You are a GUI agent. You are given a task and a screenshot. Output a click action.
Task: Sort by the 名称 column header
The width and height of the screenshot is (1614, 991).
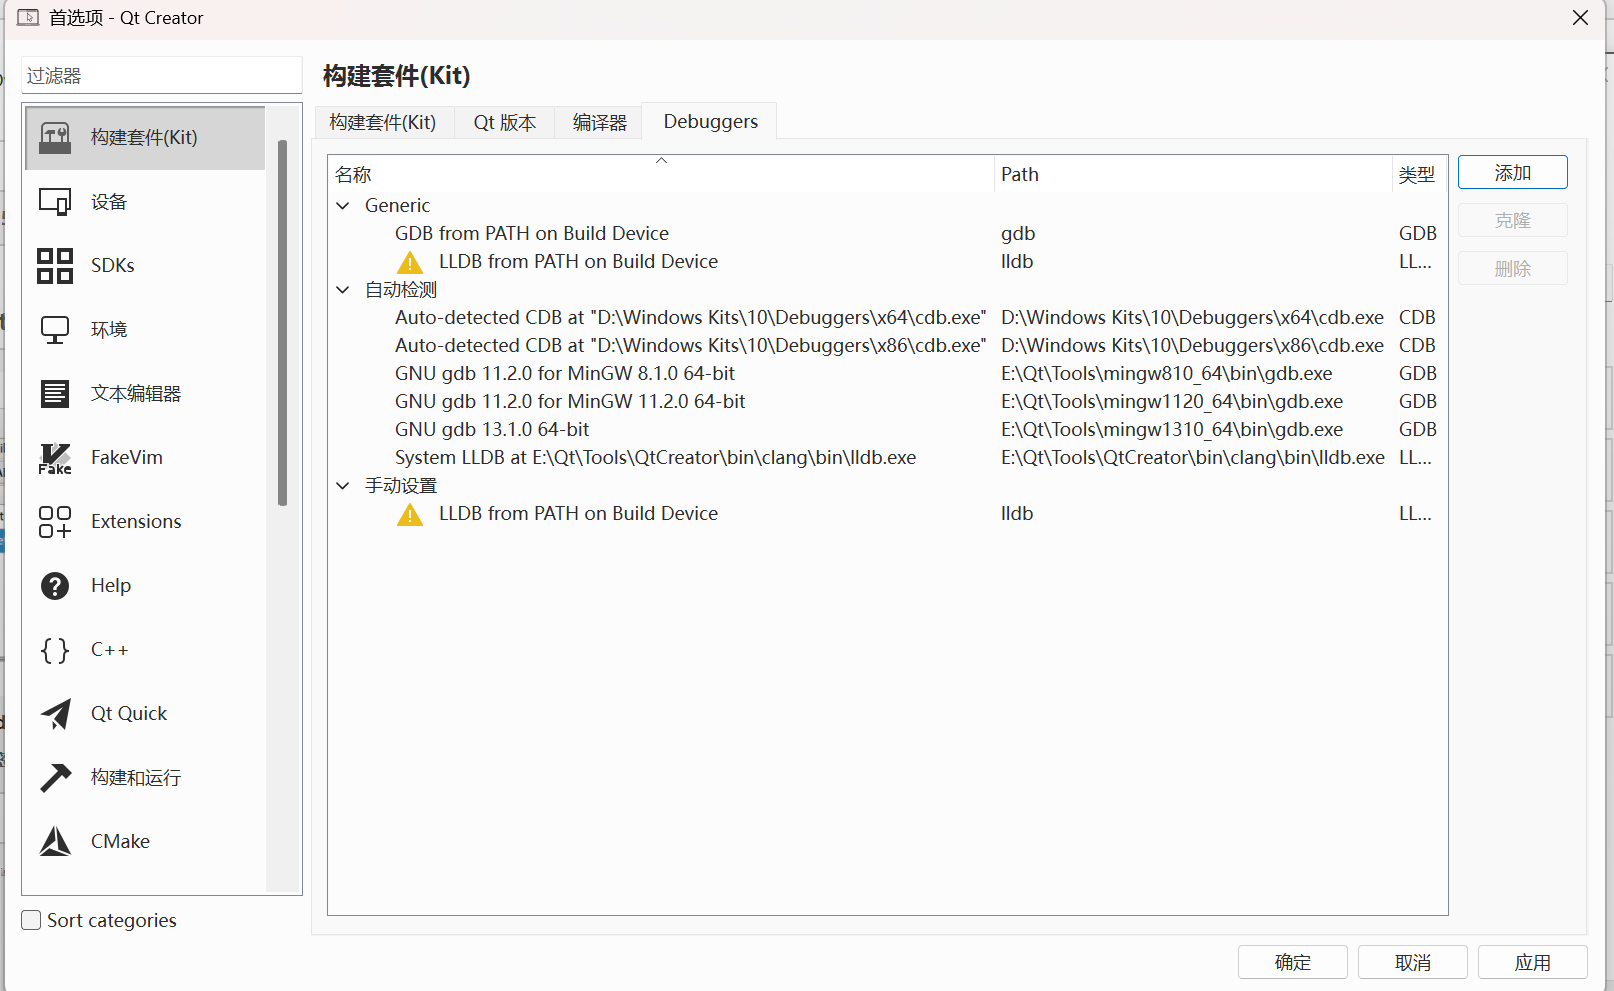pos(661,174)
